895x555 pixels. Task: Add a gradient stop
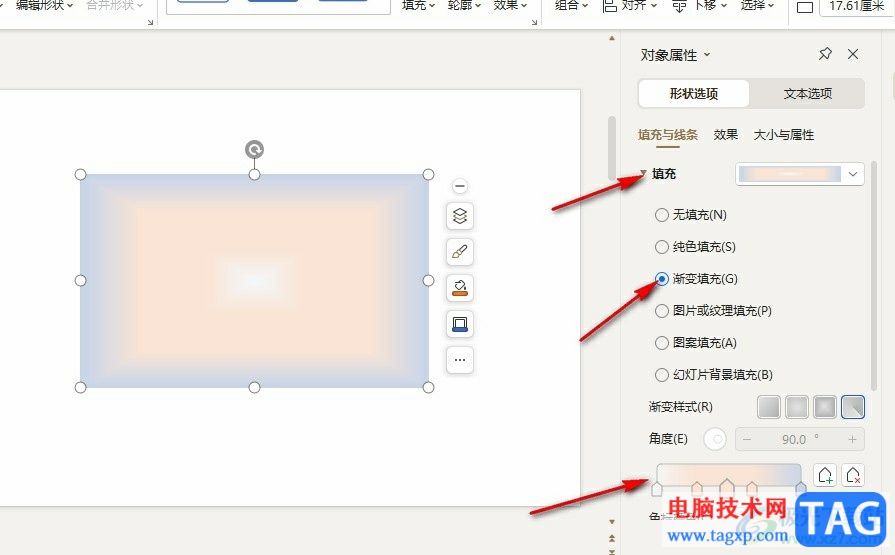pyautogui.click(x=825, y=475)
